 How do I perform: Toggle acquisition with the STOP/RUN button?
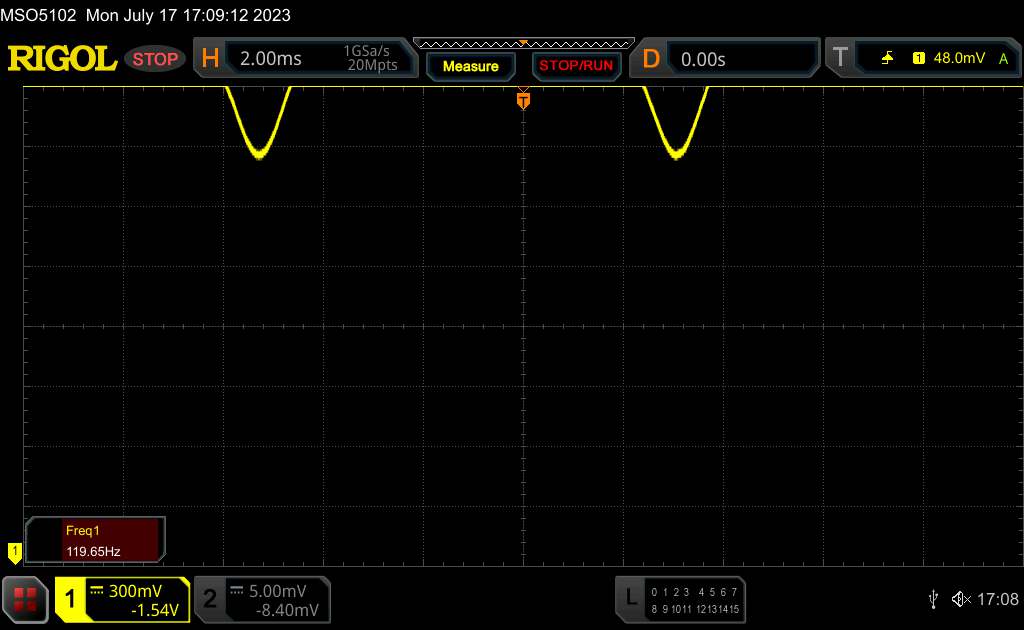(575, 66)
